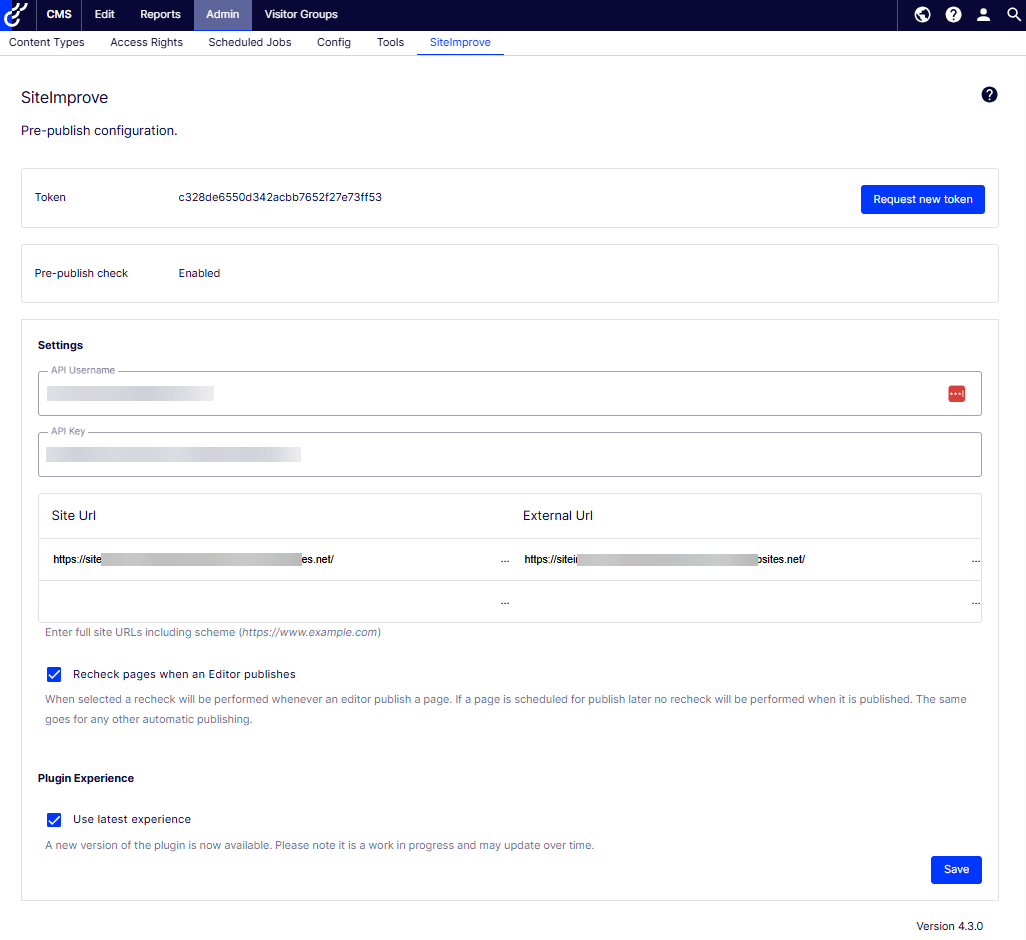This screenshot has height=940, width=1026.
Task: Click the Token label
Action: pos(50,198)
